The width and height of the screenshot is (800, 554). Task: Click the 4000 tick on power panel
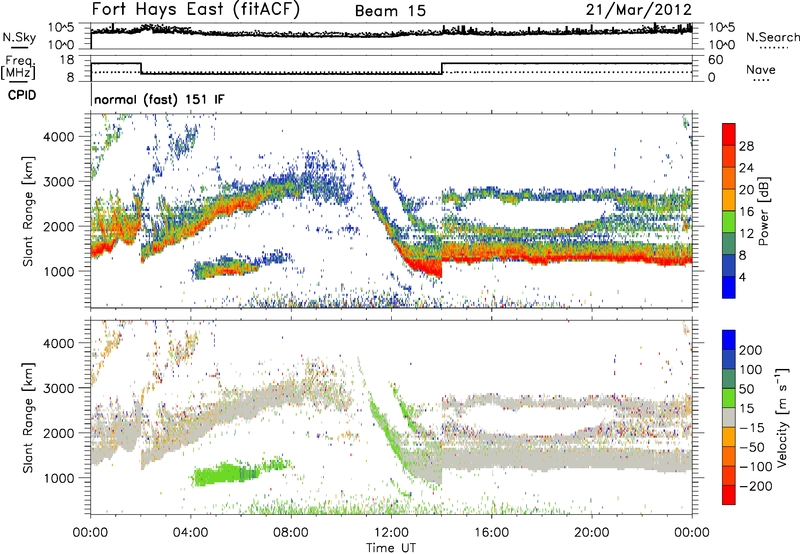(x=58, y=137)
